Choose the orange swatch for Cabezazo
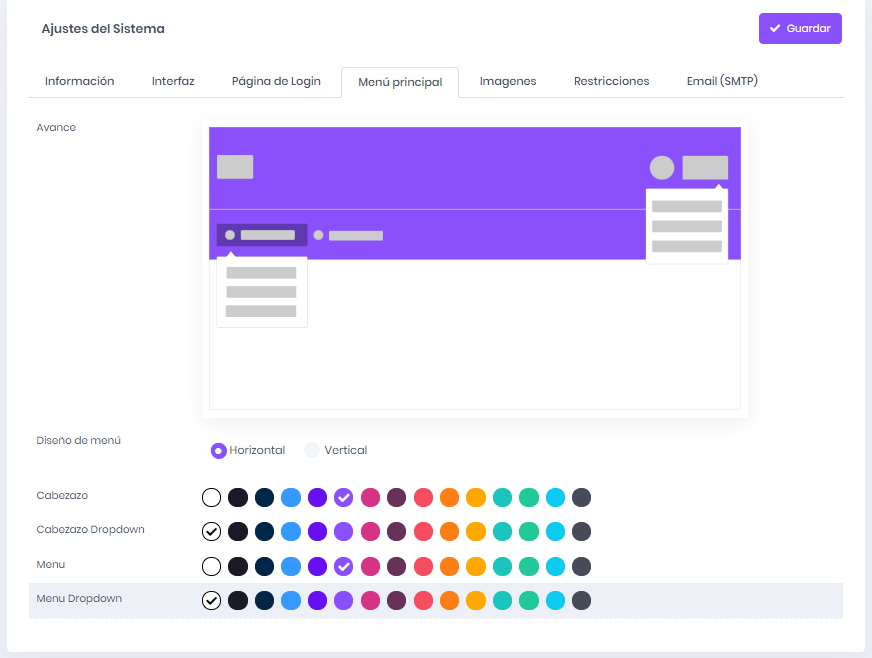Image resolution: width=872 pixels, height=658 pixels. point(449,498)
